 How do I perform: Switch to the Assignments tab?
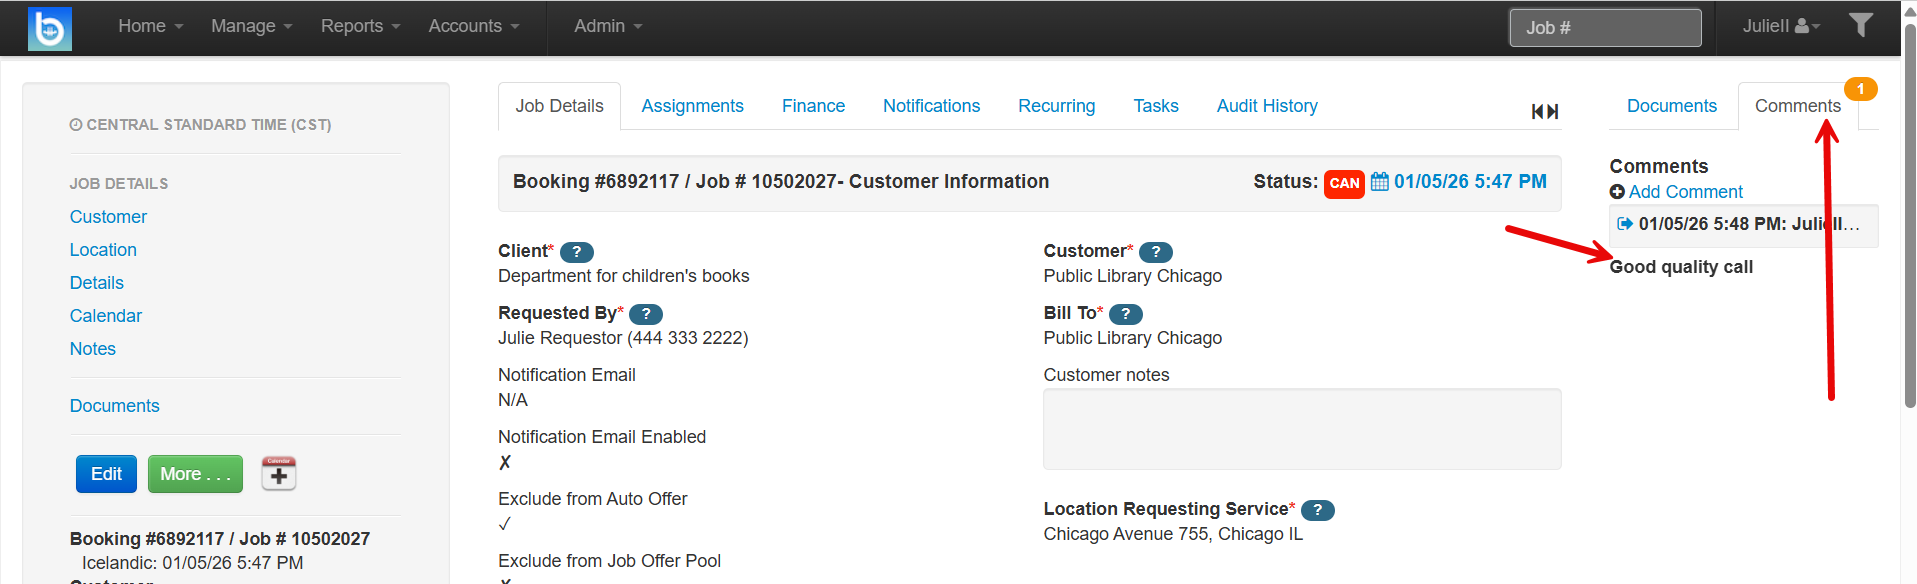click(x=692, y=106)
